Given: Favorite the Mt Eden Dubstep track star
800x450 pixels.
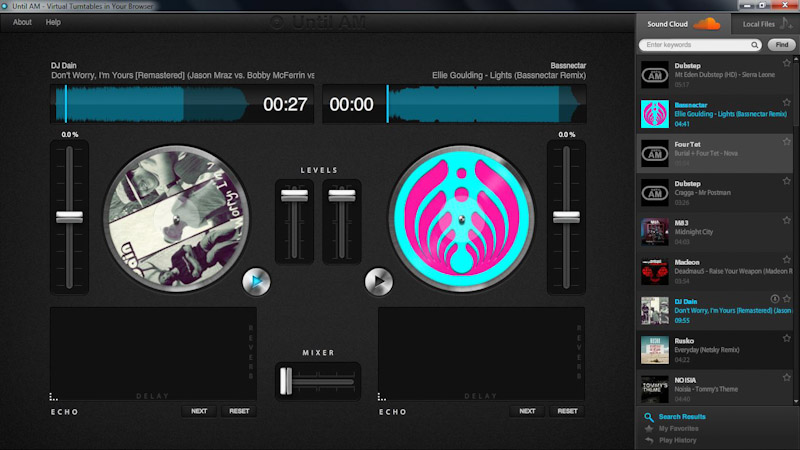Looking at the screenshot, I should point(786,63).
